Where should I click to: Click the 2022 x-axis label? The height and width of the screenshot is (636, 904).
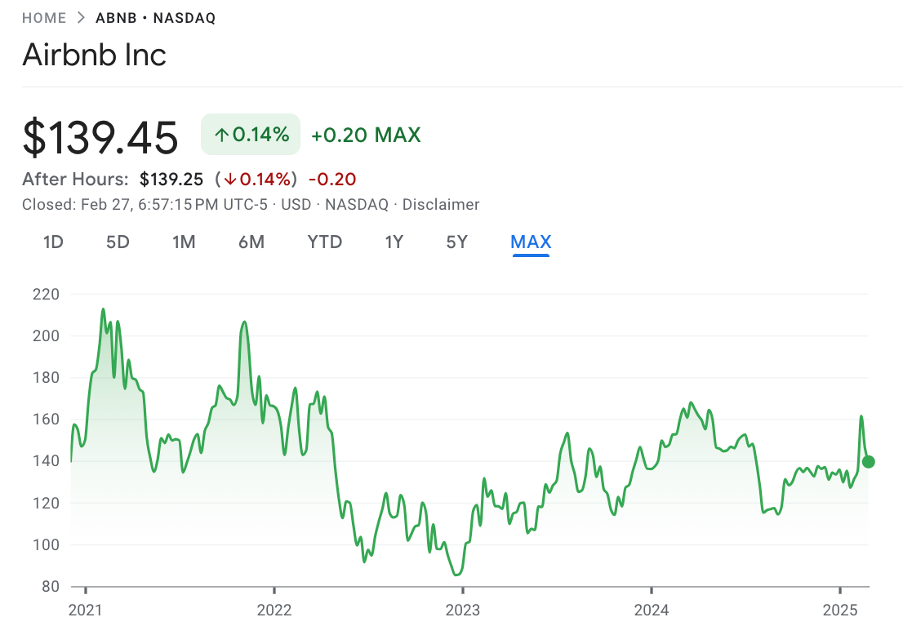274,610
